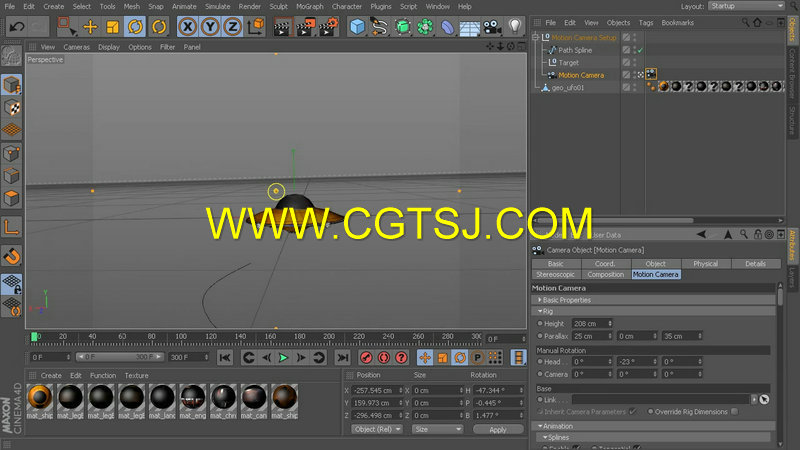The width and height of the screenshot is (800, 450).
Task: Open Link field arrow menu
Action: click(754, 399)
